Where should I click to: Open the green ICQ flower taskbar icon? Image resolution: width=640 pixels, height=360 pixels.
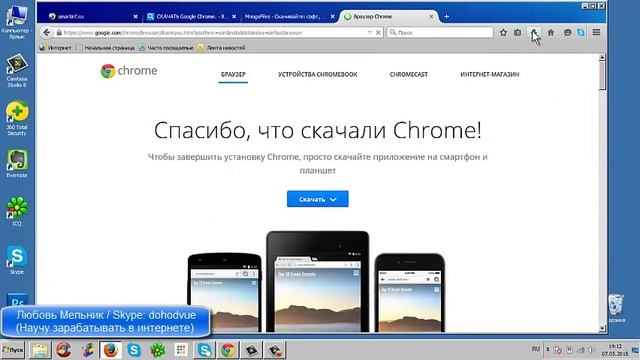tap(158, 350)
